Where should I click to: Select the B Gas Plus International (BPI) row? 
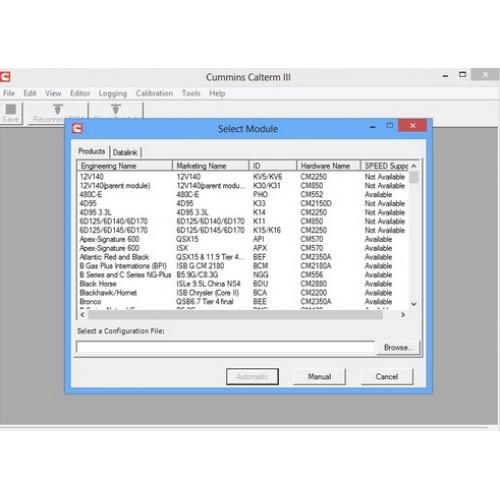(x=242, y=266)
